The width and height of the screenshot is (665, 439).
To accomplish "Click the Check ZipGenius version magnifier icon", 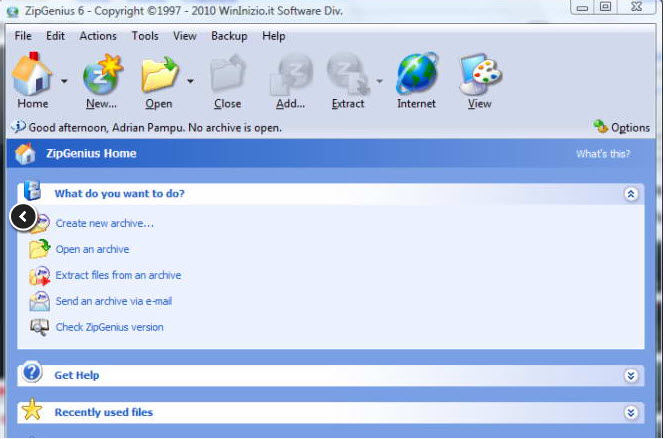I will pos(39,327).
